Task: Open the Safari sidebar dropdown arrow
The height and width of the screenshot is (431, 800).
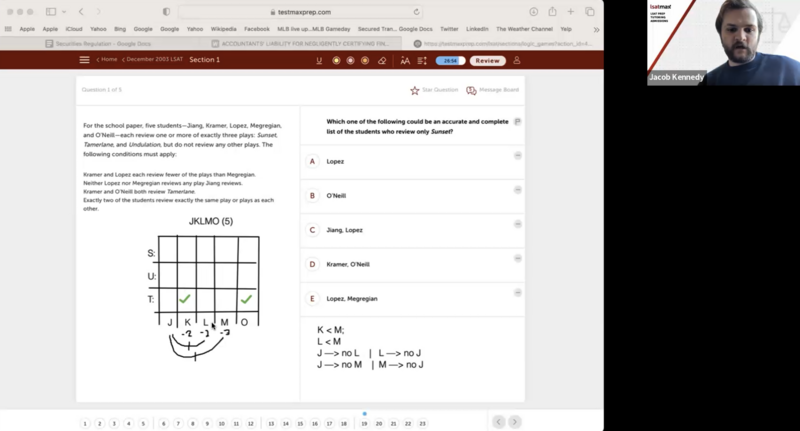Action: pyautogui.click(x=64, y=12)
